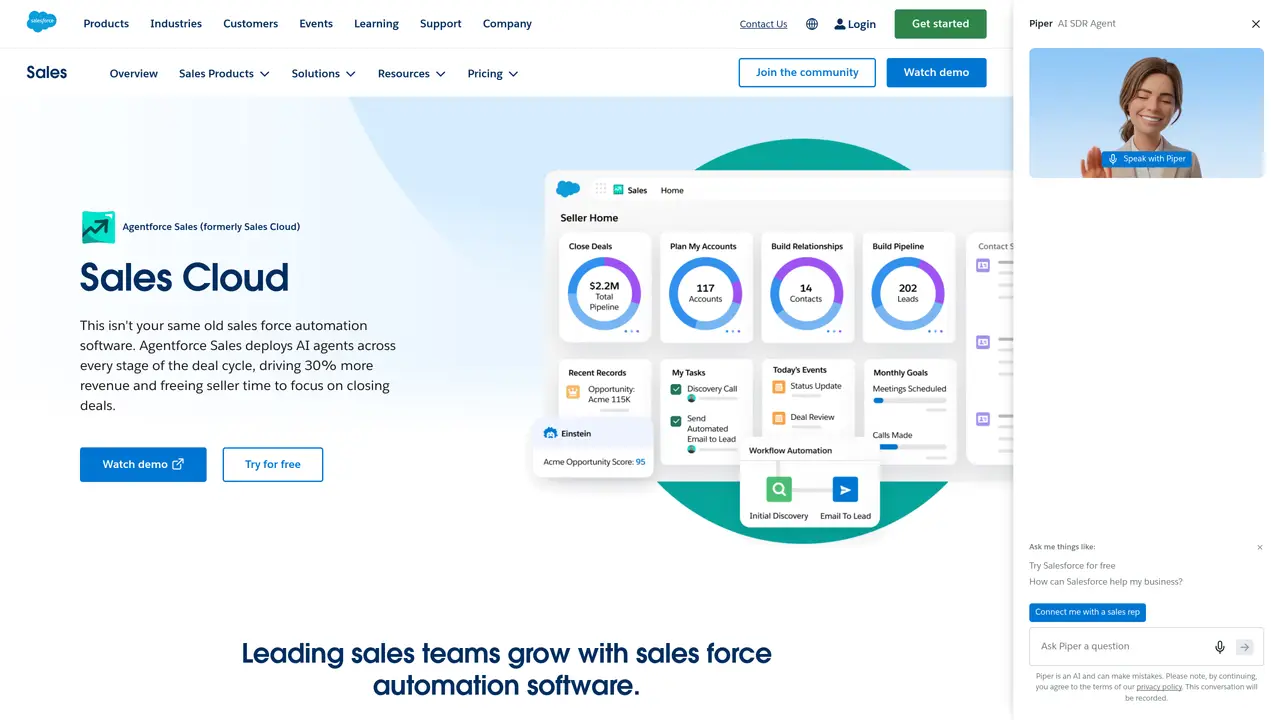The height and width of the screenshot is (720, 1280).
Task: Open the Events menu
Action: (x=316, y=24)
